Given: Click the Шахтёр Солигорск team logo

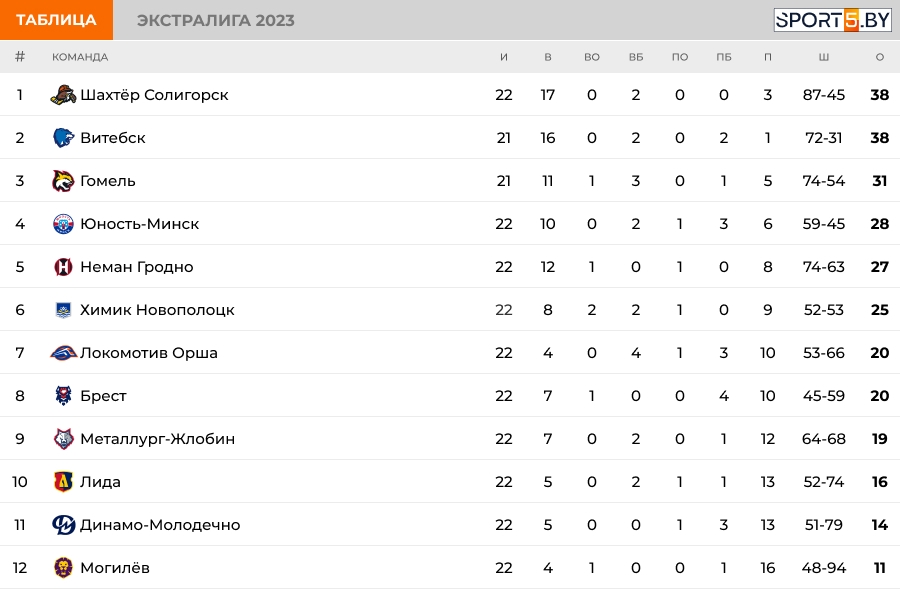Looking at the screenshot, I should coord(63,95).
